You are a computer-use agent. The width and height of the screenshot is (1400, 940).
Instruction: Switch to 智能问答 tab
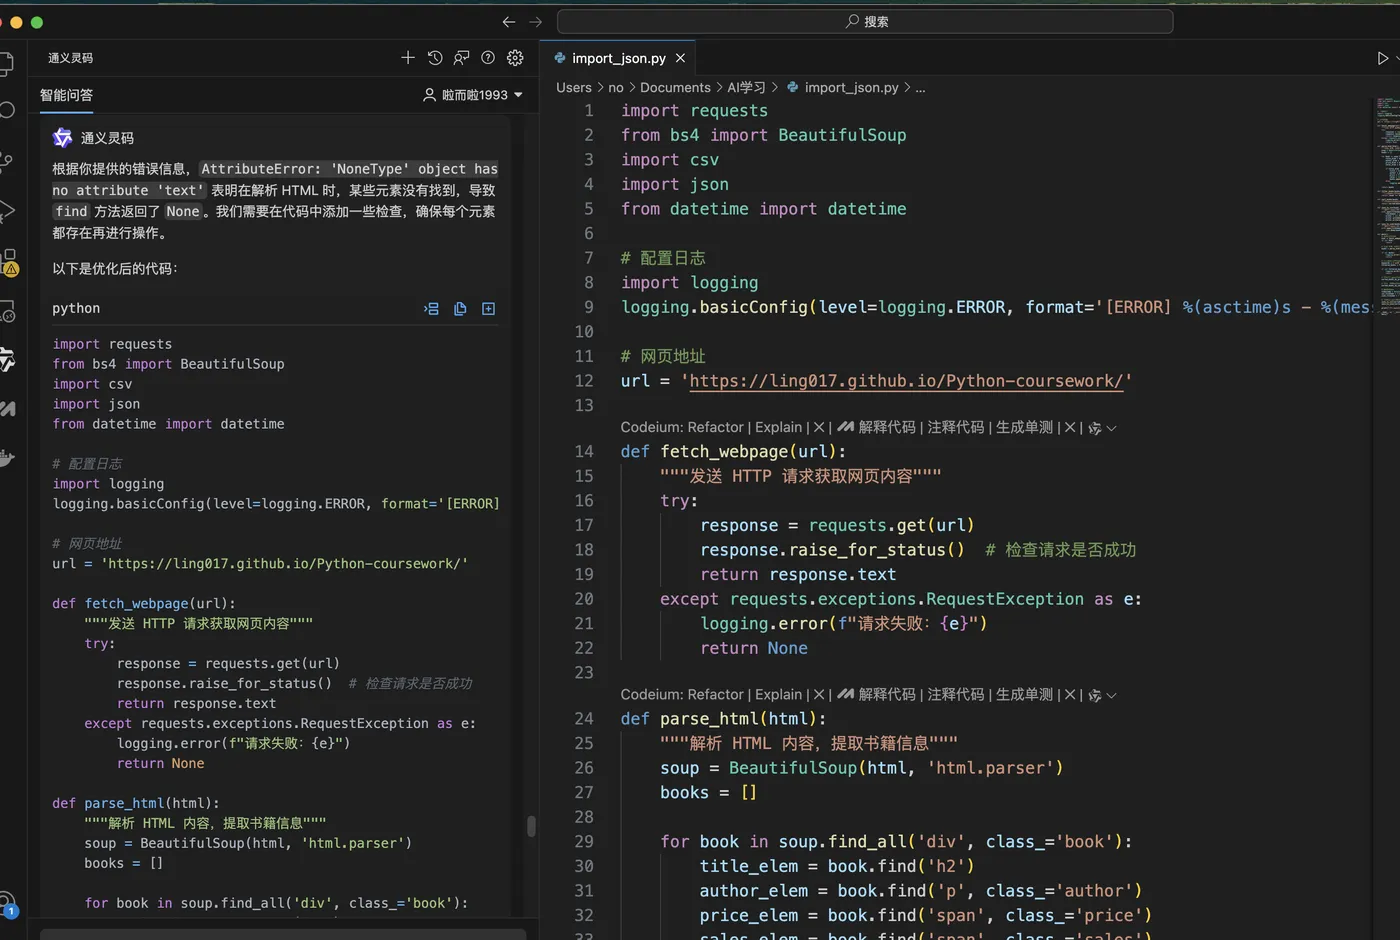tap(66, 95)
